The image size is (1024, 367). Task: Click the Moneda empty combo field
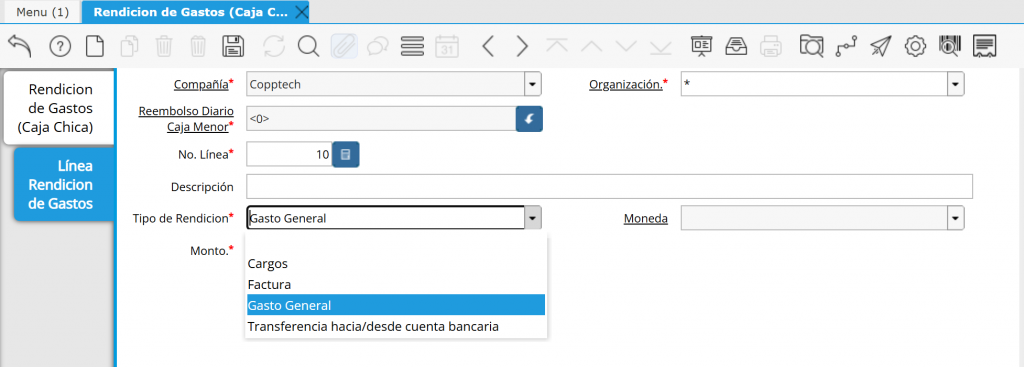[814, 218]
